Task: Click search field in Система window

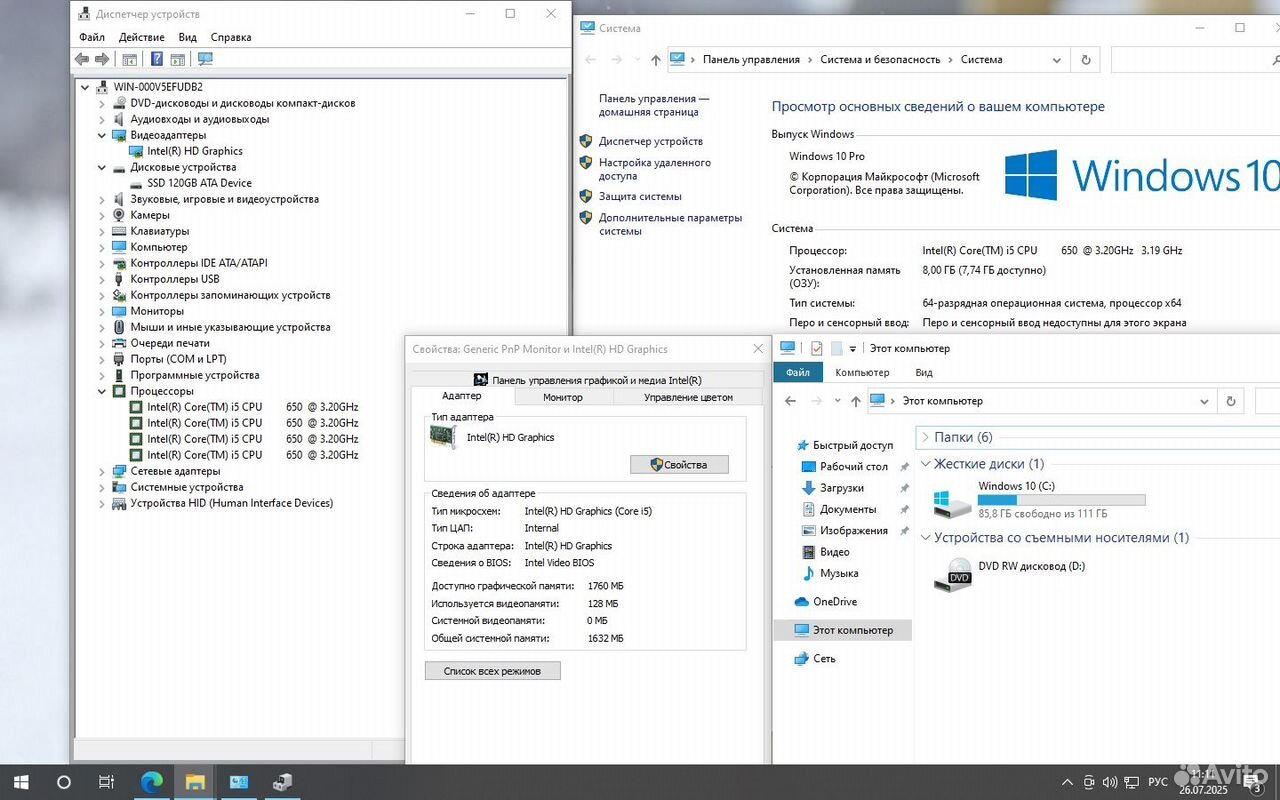Action: point(1195,60)
